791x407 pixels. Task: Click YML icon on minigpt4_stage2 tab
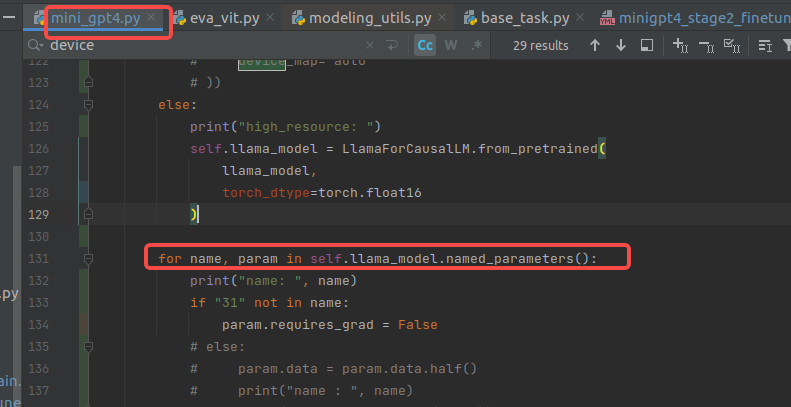click(x=607, y=19)
